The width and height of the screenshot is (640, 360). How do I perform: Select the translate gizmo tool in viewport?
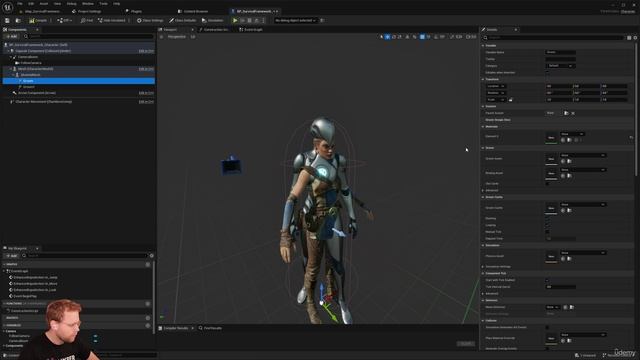pos(387,37)
